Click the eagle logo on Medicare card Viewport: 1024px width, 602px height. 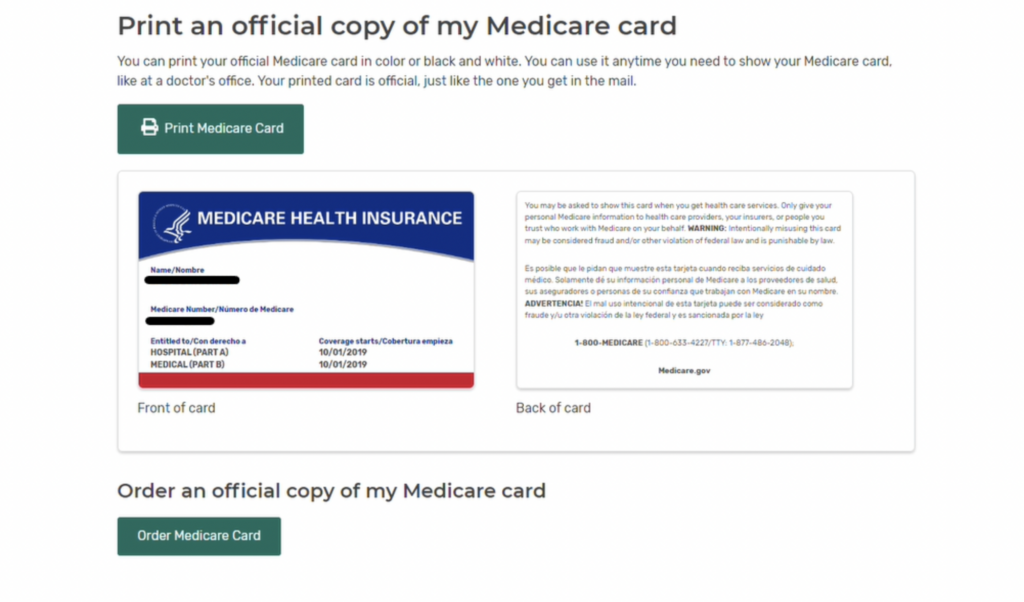(173, 223)
